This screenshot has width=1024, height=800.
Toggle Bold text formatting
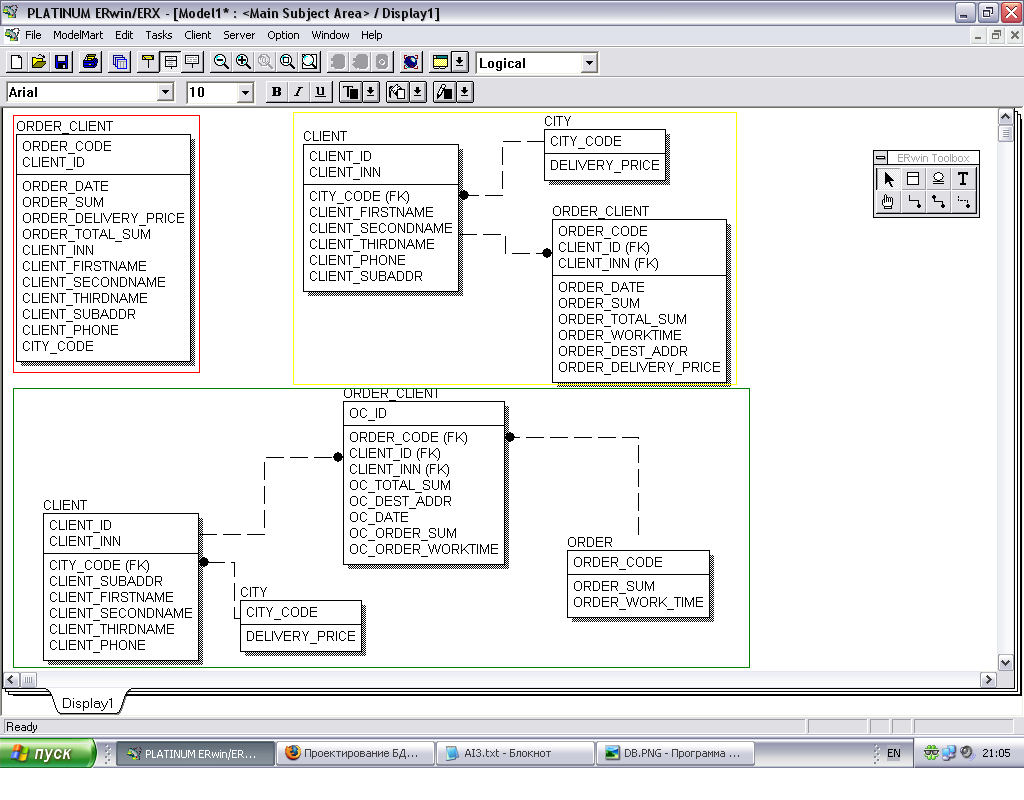277,92
